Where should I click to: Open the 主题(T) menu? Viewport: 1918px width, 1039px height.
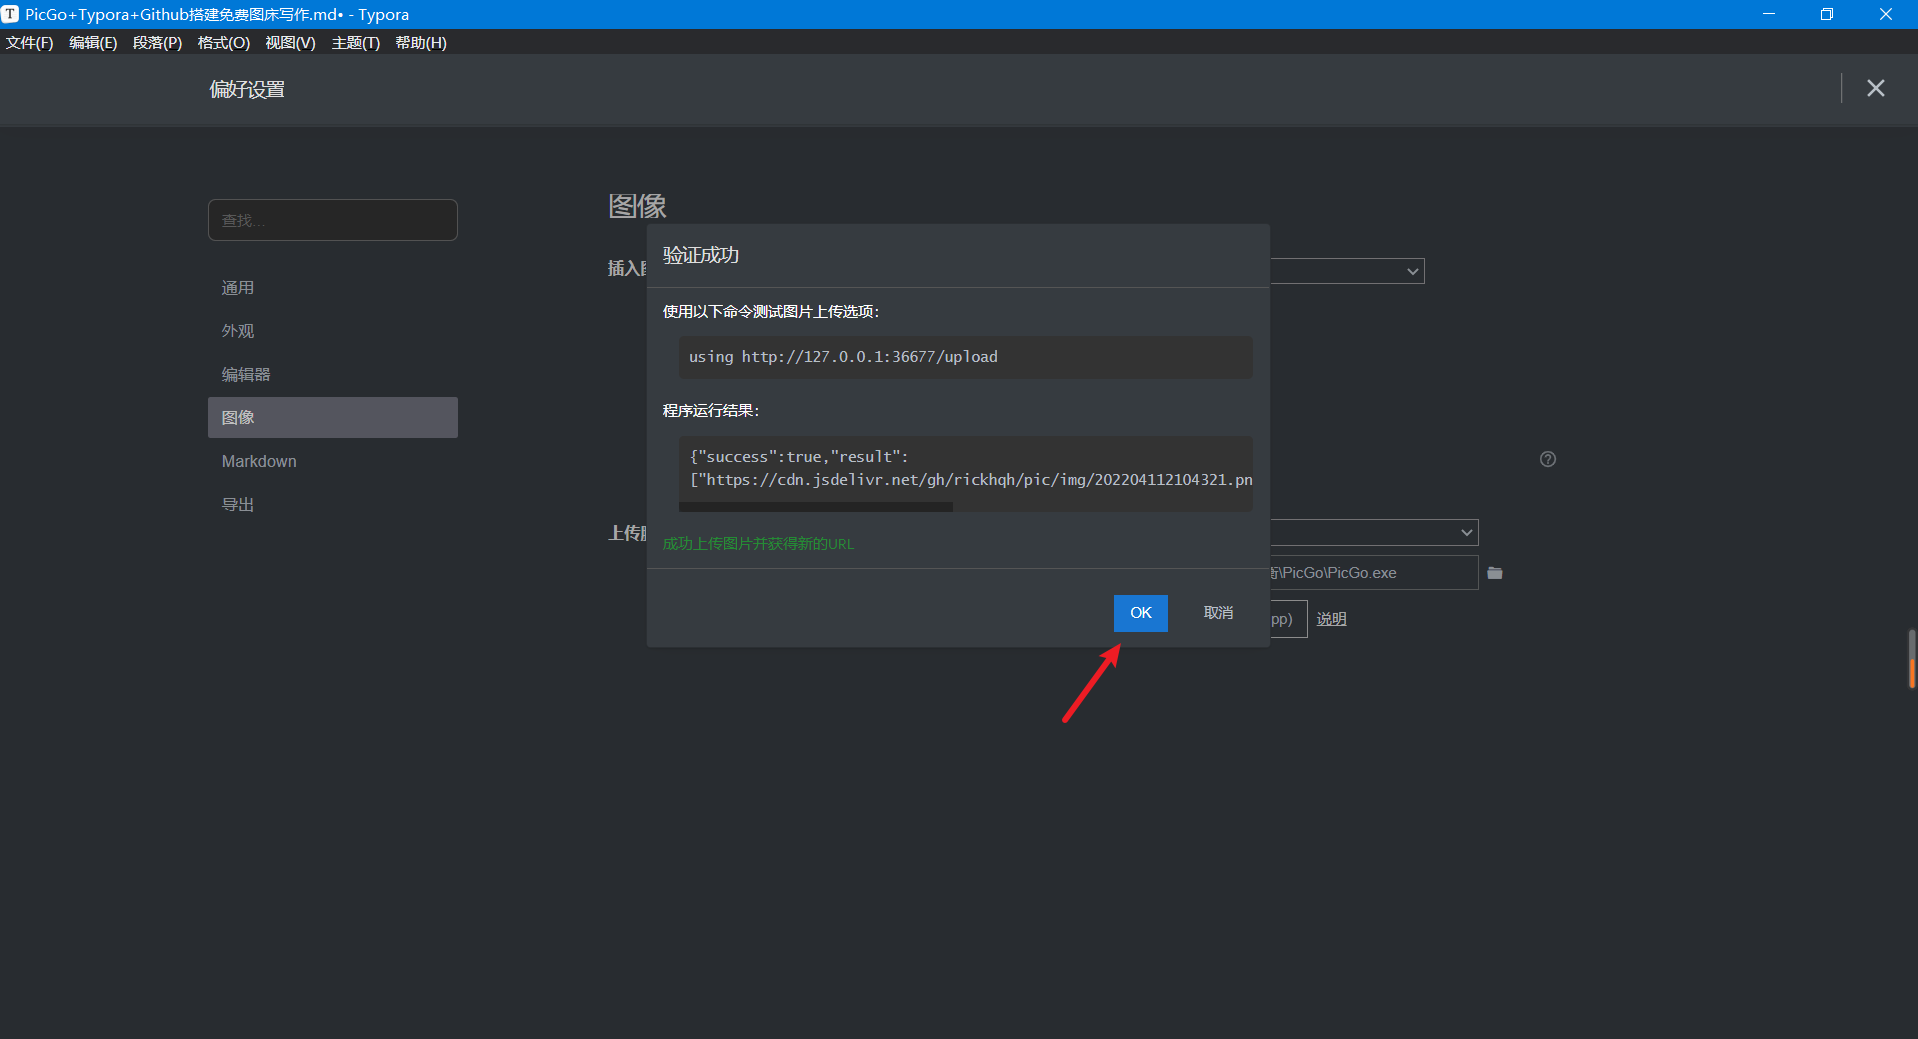point(355,43)
